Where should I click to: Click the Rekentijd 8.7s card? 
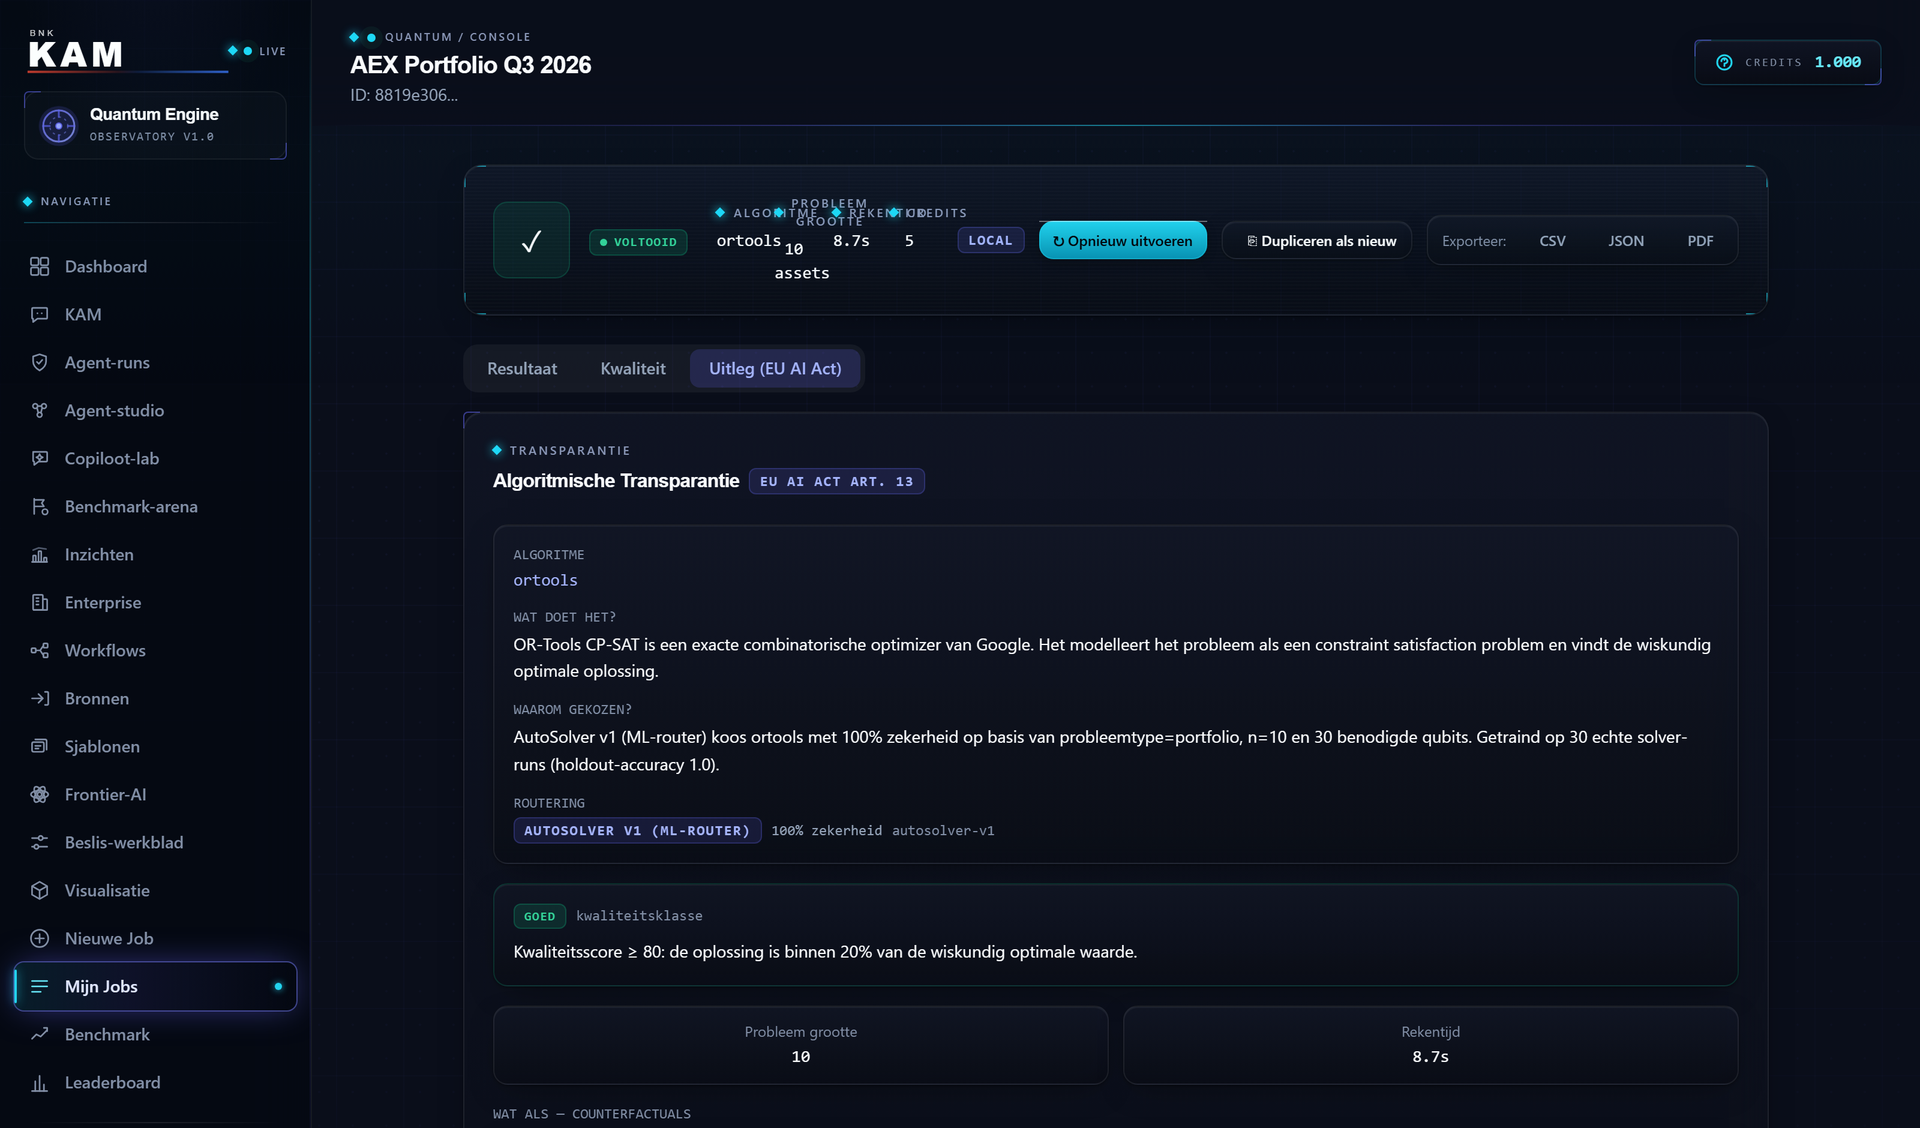pyautogui.click(x=1430, y=1045)
